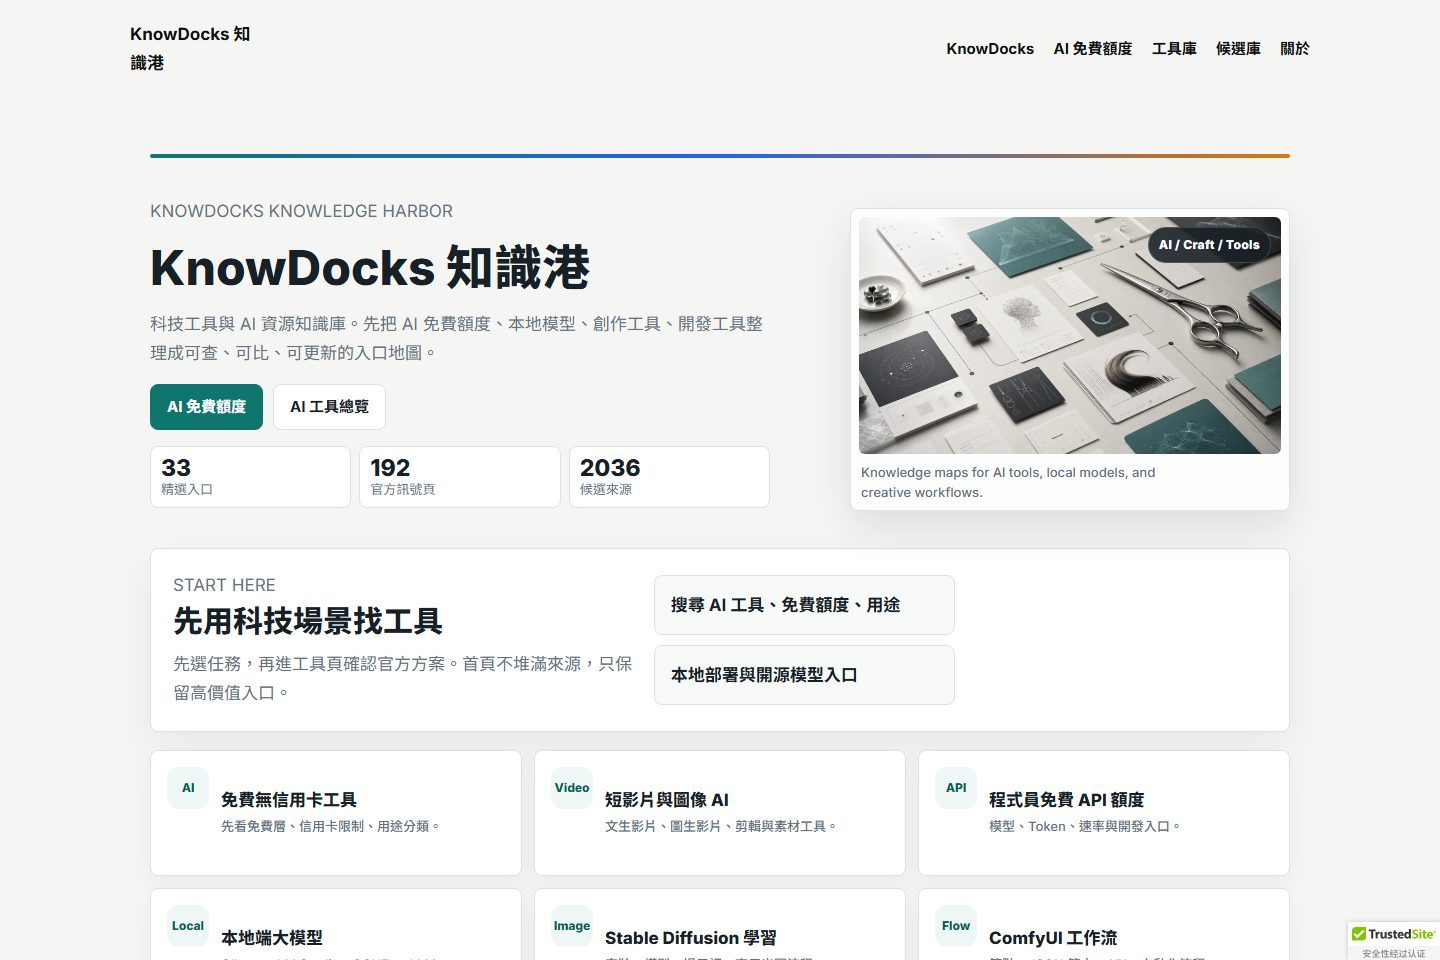
Task: Go to 工具庫 in the navigation
Action: point(1174,48)
